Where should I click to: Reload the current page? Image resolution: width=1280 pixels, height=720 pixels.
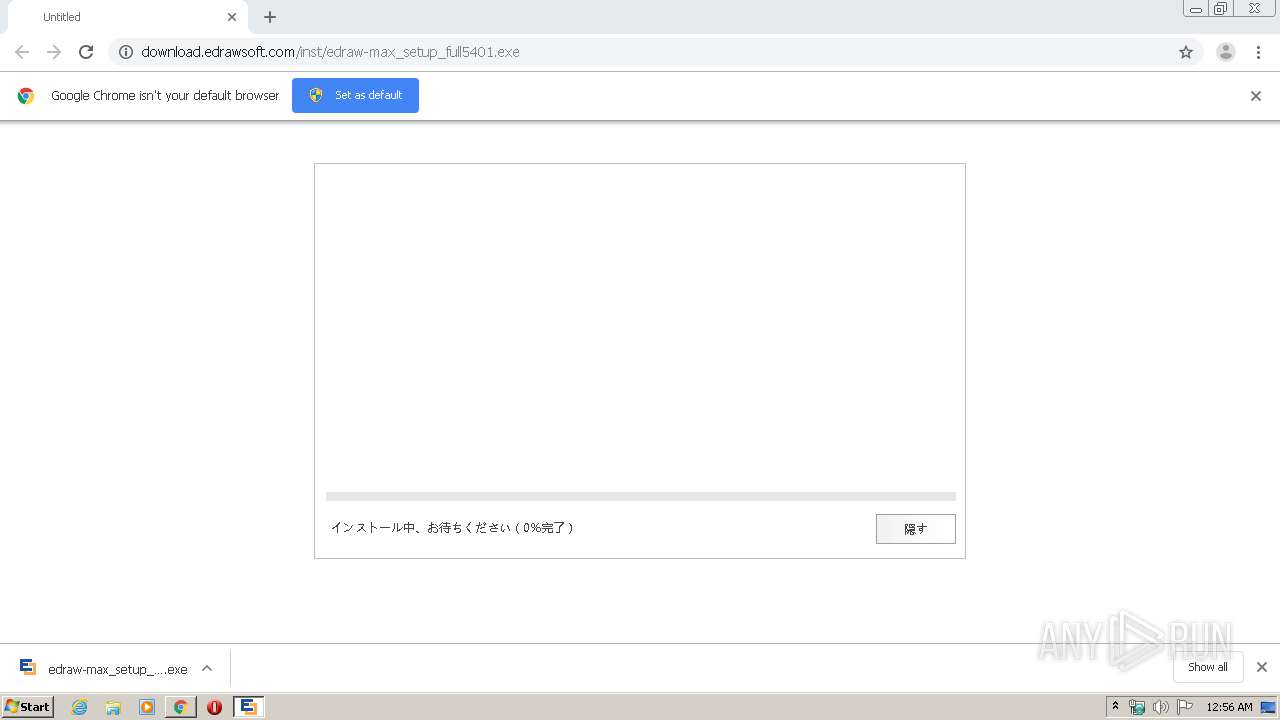pos(86,52)
